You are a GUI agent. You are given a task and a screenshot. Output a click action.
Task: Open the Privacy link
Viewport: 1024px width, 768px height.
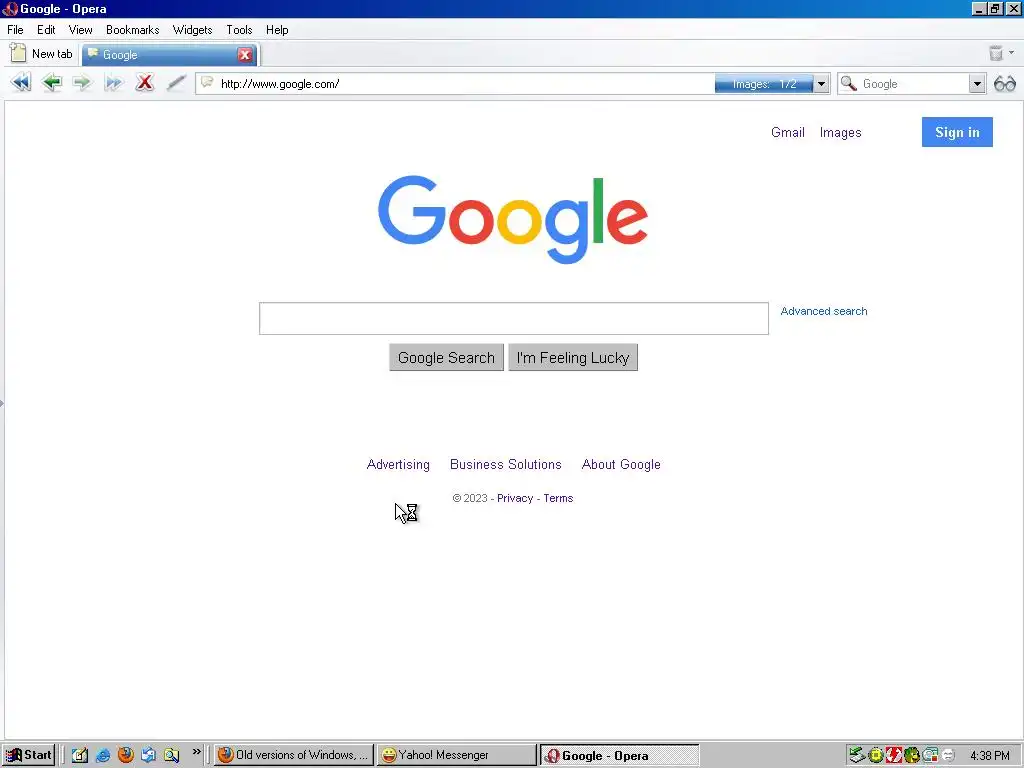pyautogui.click(x=515, y=498)
